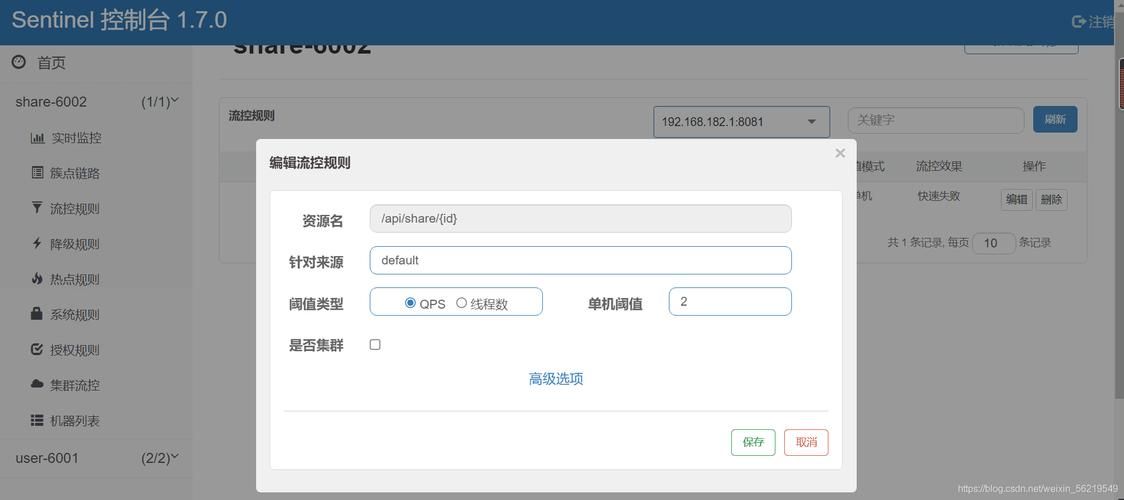Click the 删除 button in rule row
This screenshot has width=1124, height=500.
pos(1051,200)
